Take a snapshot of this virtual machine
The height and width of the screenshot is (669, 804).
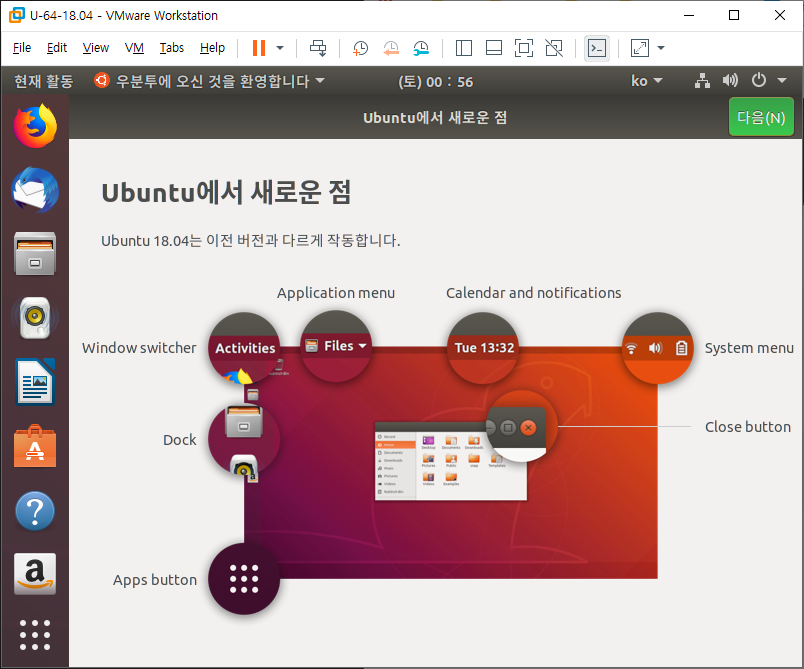click(360, 48)
